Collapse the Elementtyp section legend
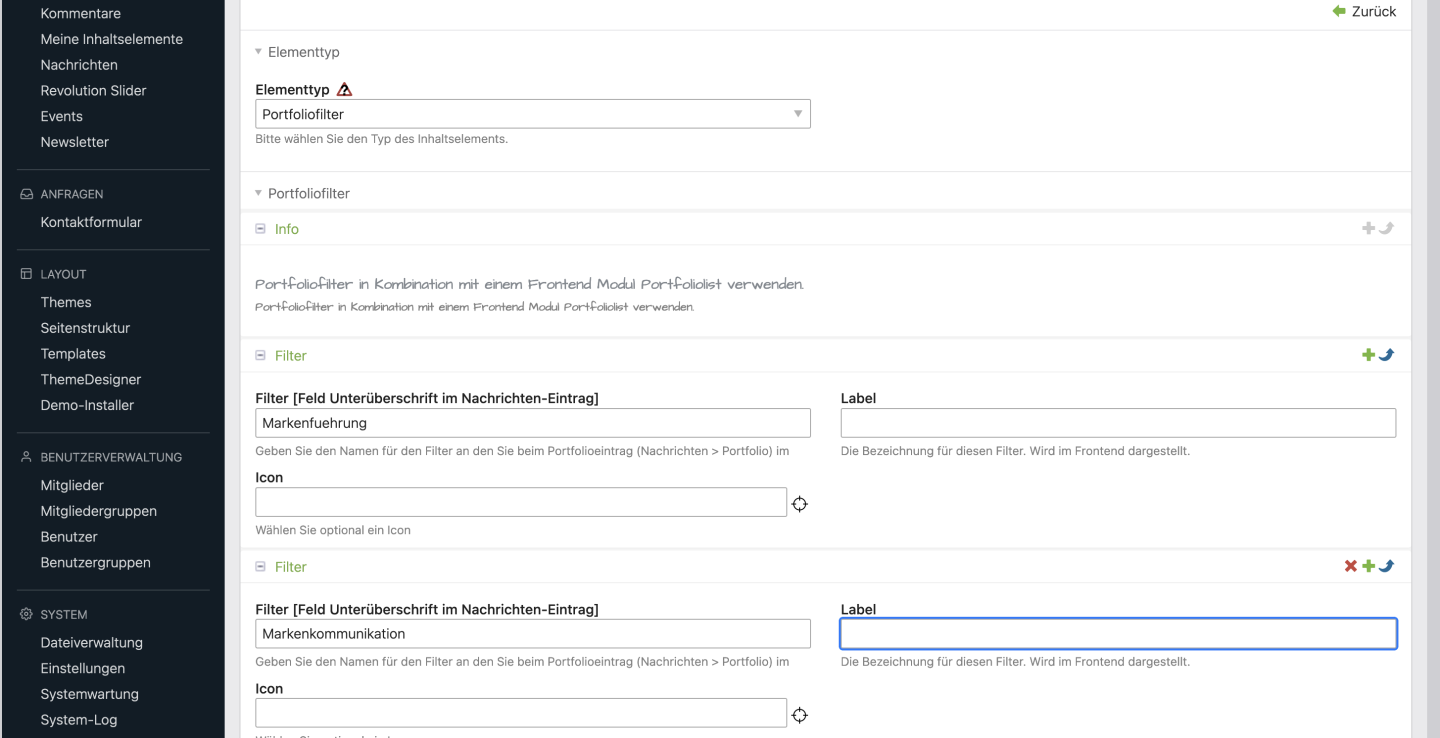This screenshot has height=738, width=1440. click(x=303, y=52)
